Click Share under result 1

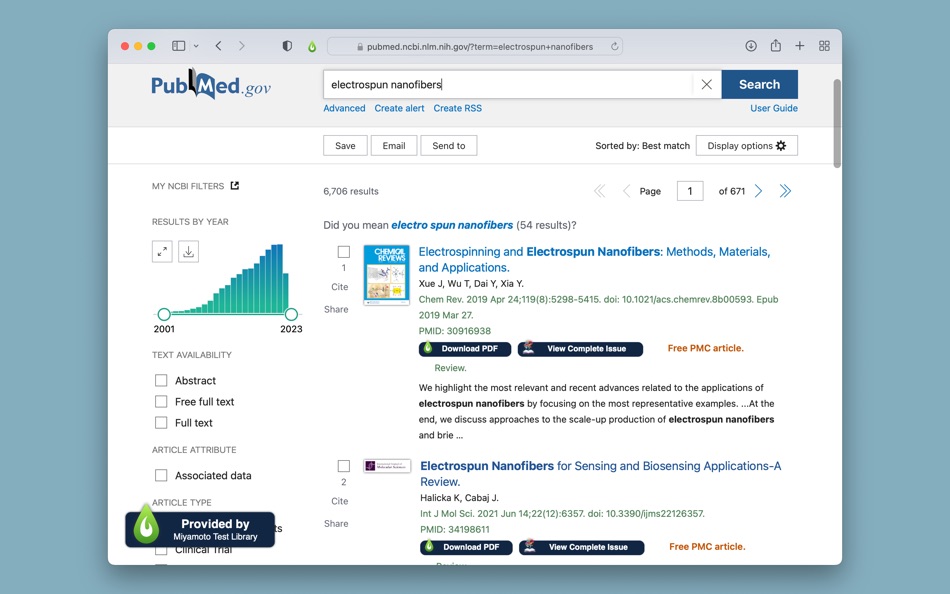336,309
